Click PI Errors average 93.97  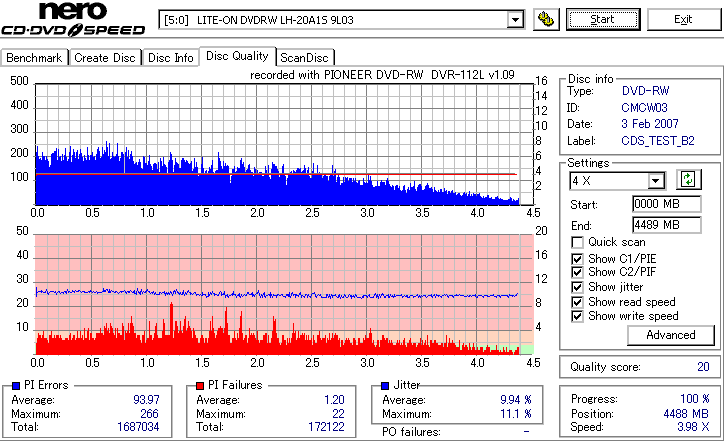click(x=146, y=399)
